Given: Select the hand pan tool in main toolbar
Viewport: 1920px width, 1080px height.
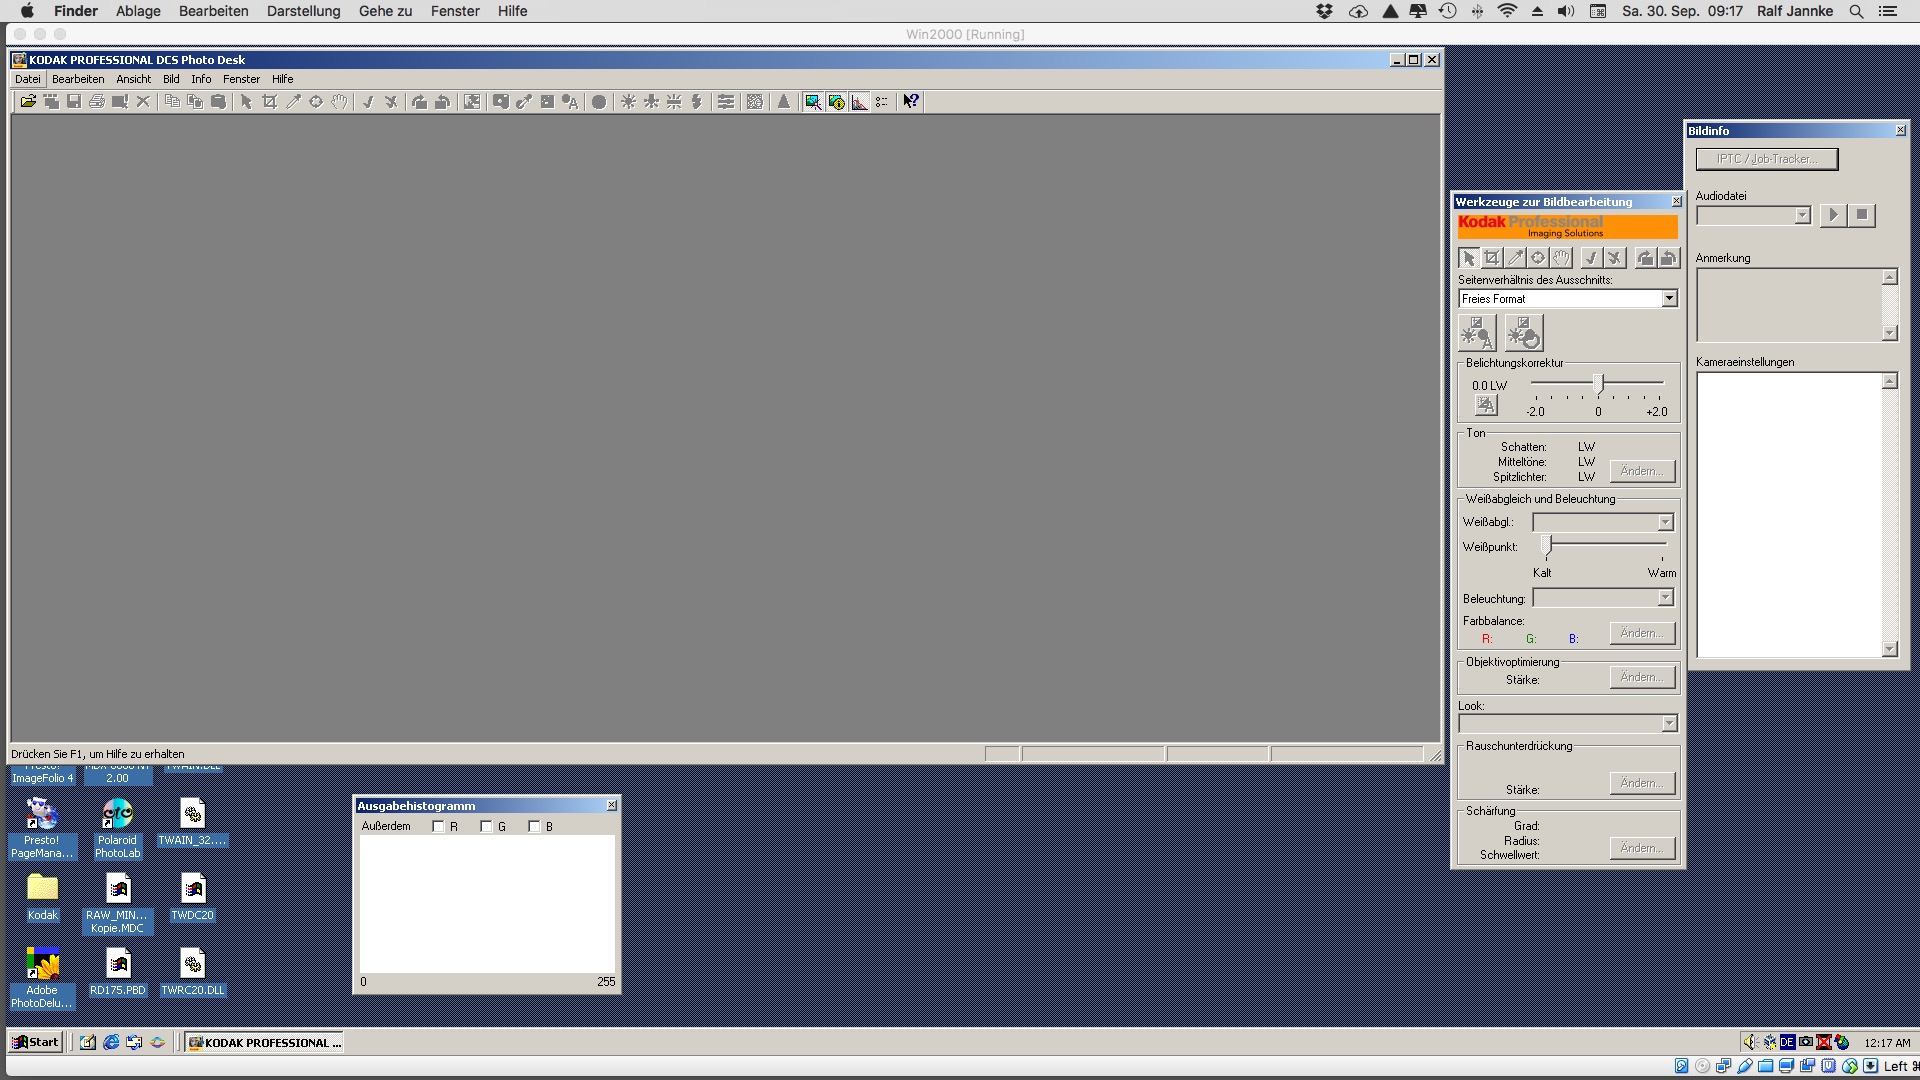Looking at the screenshot, I should pos(339,102).
